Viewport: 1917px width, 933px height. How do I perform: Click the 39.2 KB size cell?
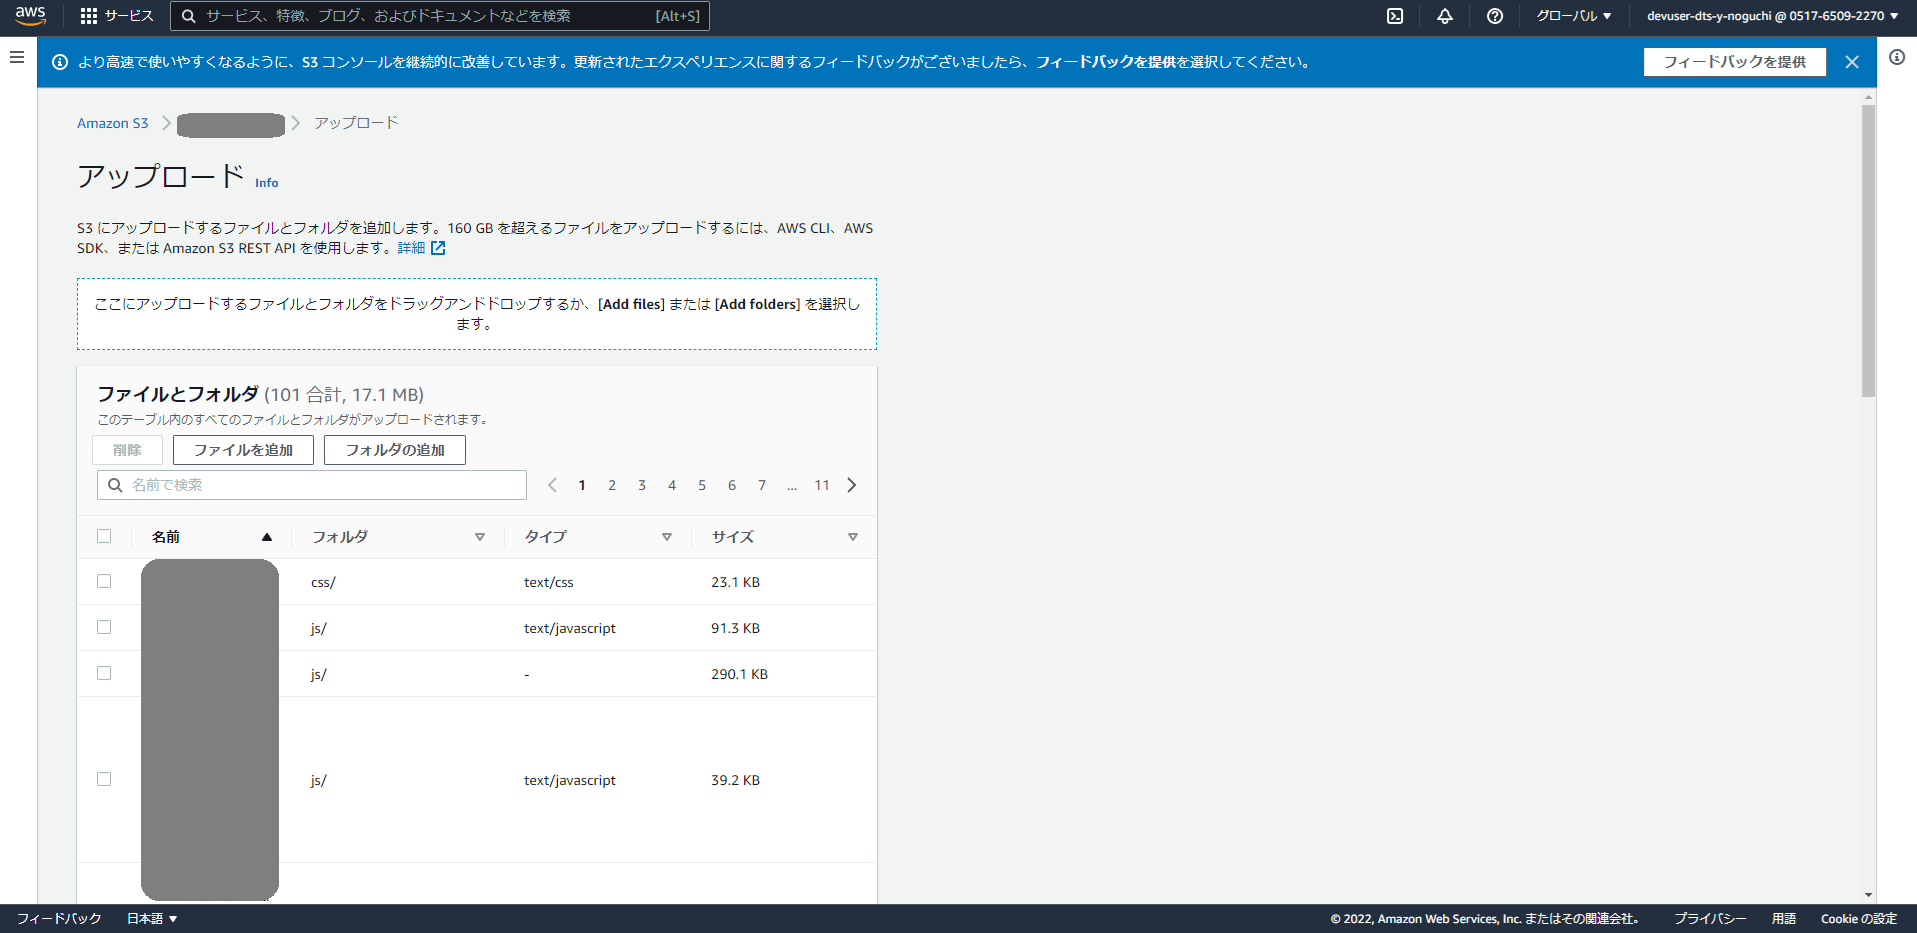click(736, 780)
